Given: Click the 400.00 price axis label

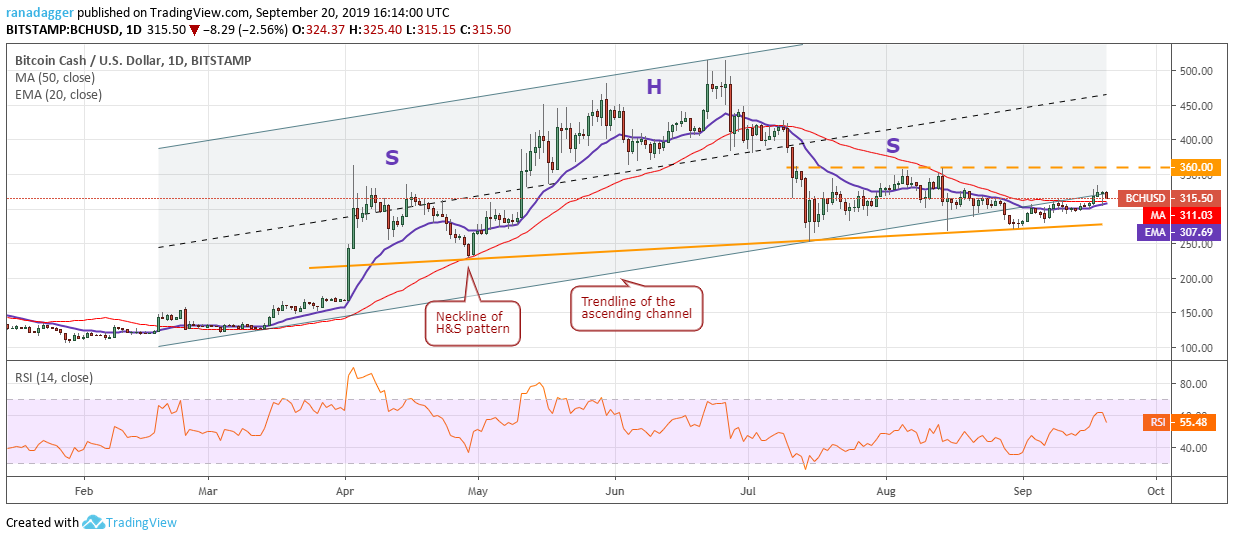Looking at the screenshot, I should tap(1196, 140).
